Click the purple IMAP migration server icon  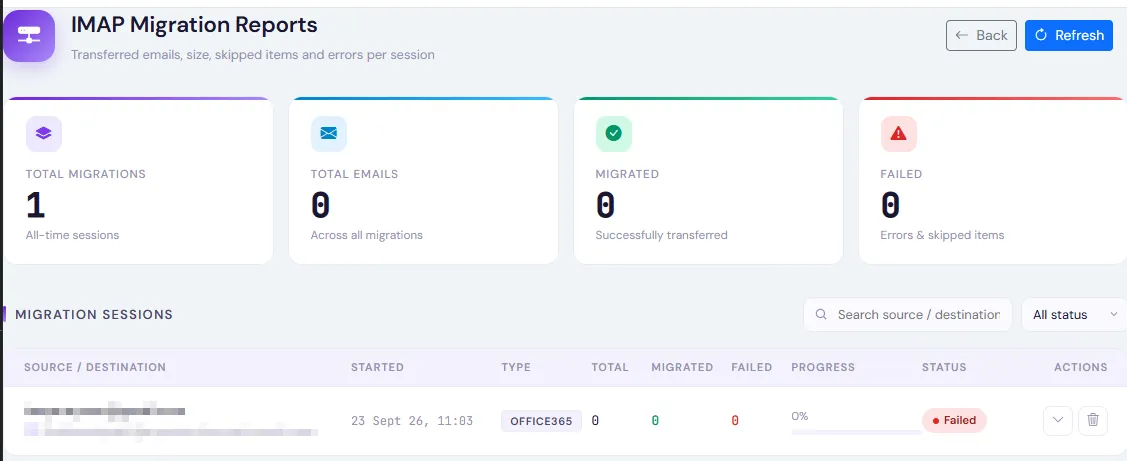29,35
